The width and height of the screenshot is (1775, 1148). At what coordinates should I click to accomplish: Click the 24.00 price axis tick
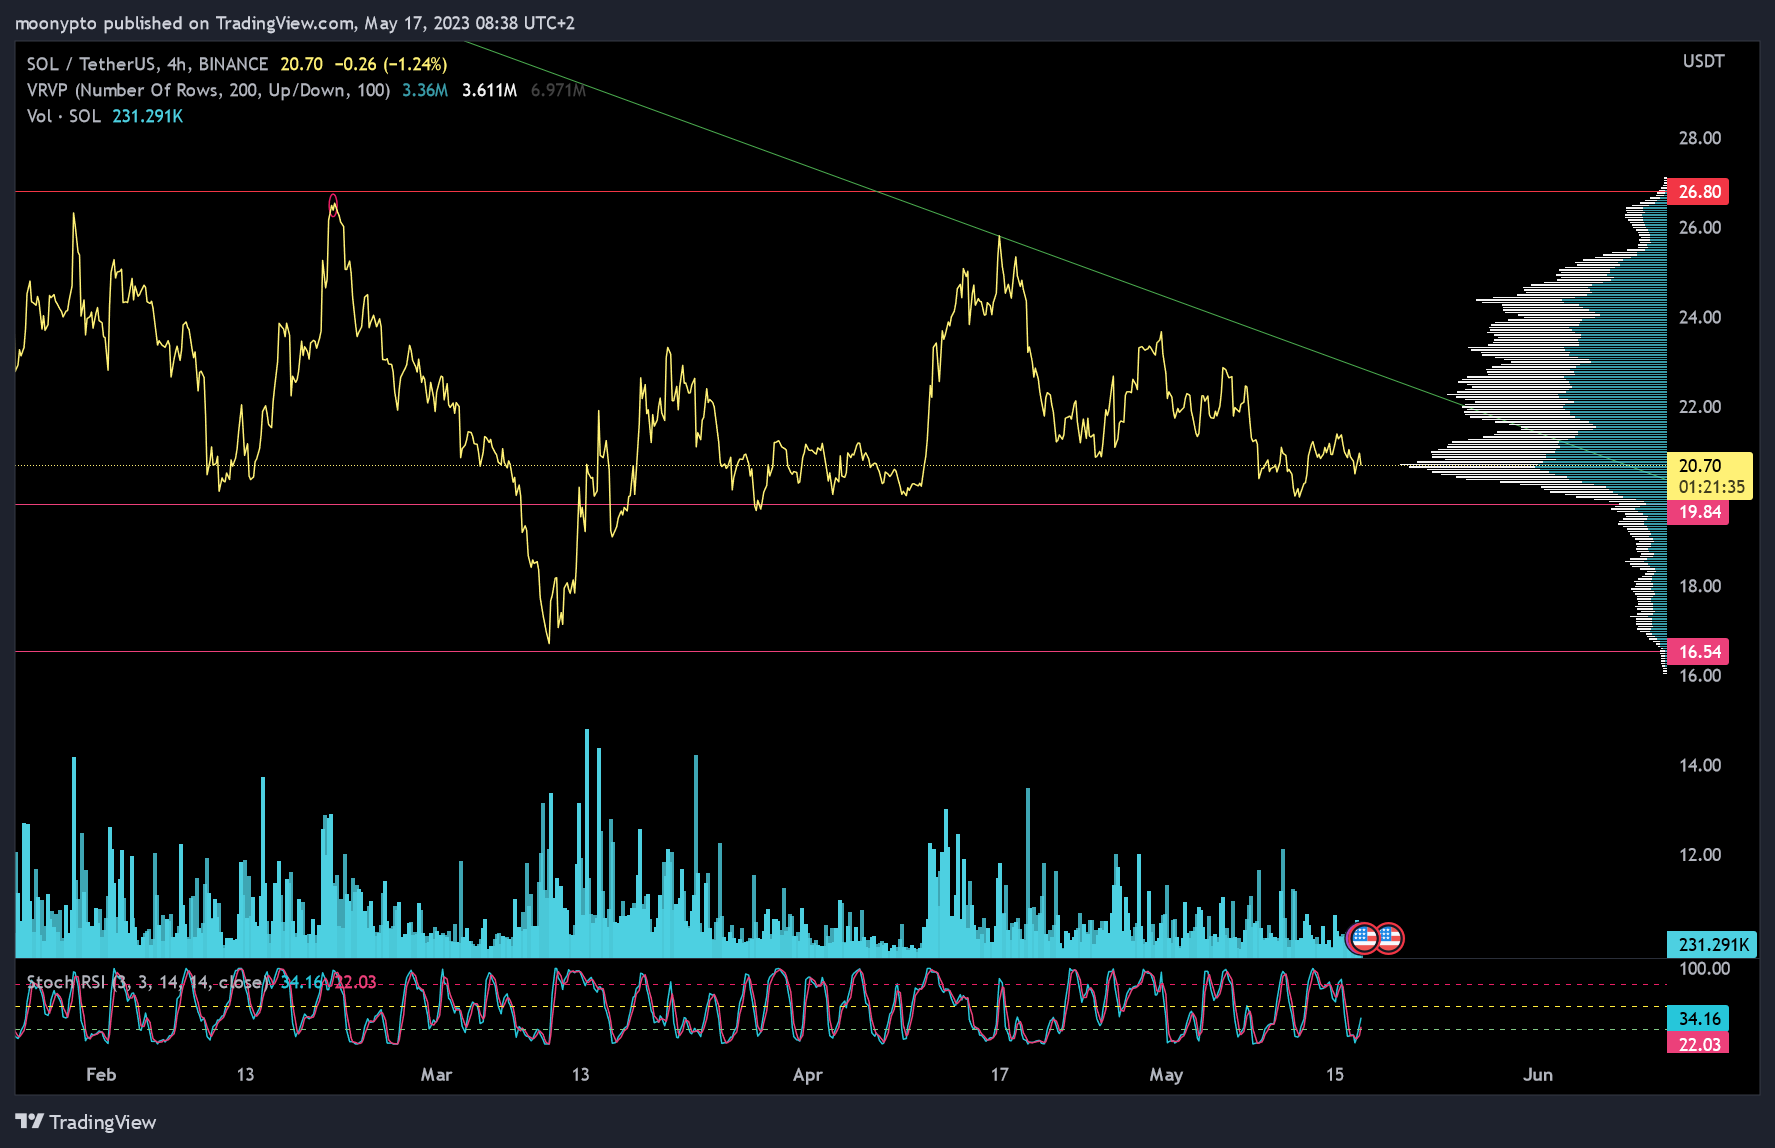pos(1700,317)
